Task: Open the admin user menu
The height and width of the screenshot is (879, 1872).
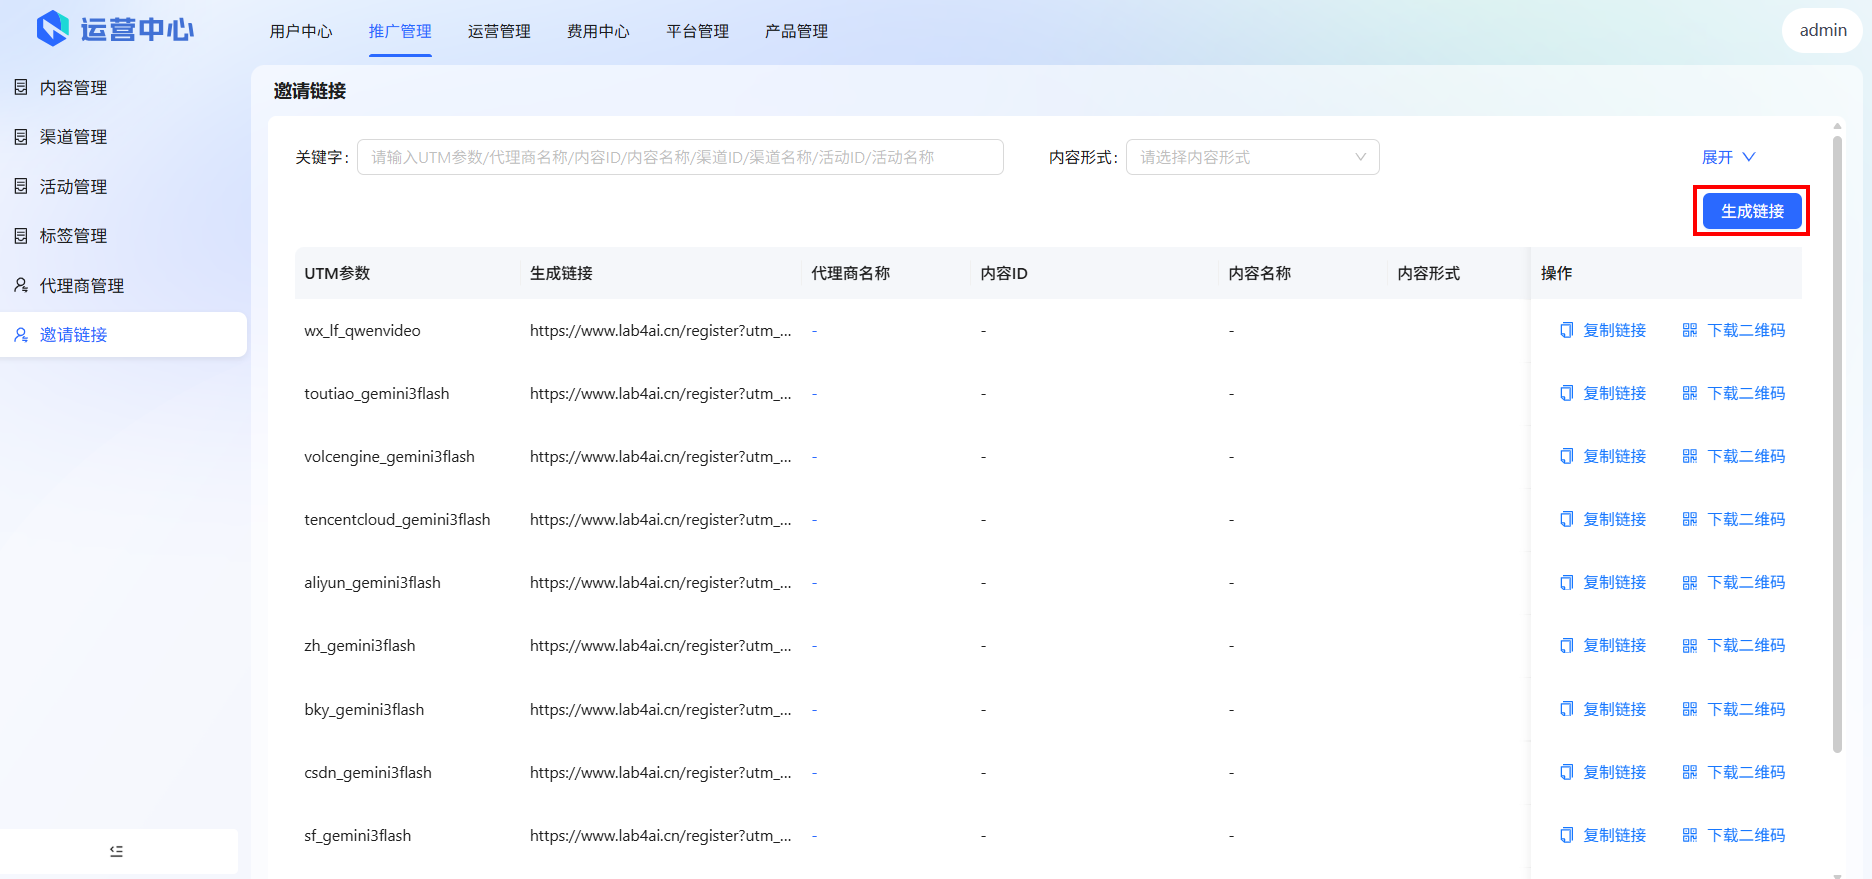Action: 1822,31
